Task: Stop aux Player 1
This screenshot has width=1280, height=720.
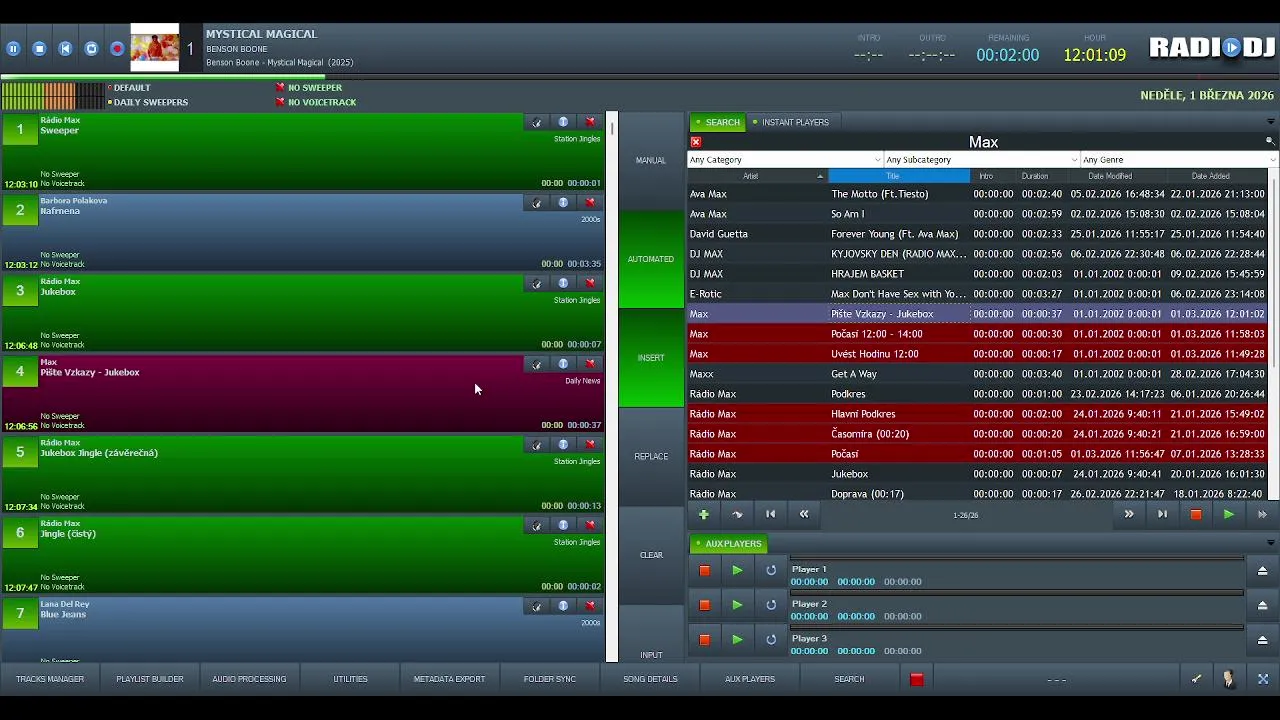Action: click(x=704, y=570)
